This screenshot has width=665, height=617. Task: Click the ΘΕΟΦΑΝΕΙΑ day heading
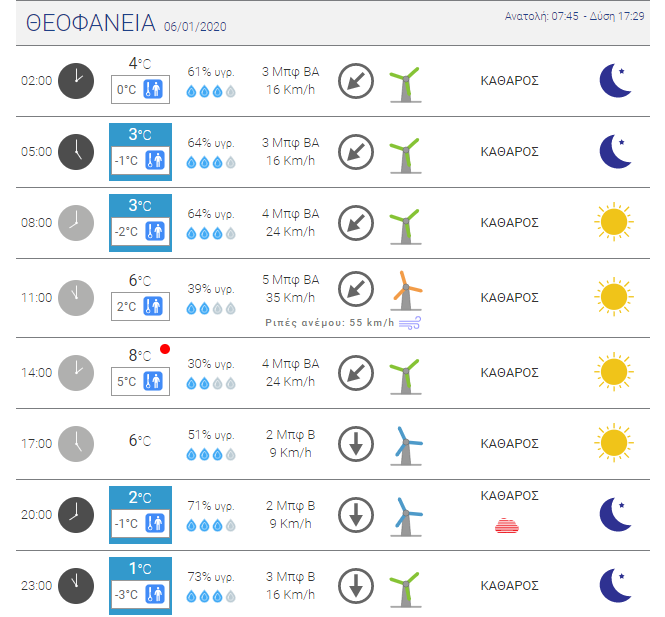(90, 23)
